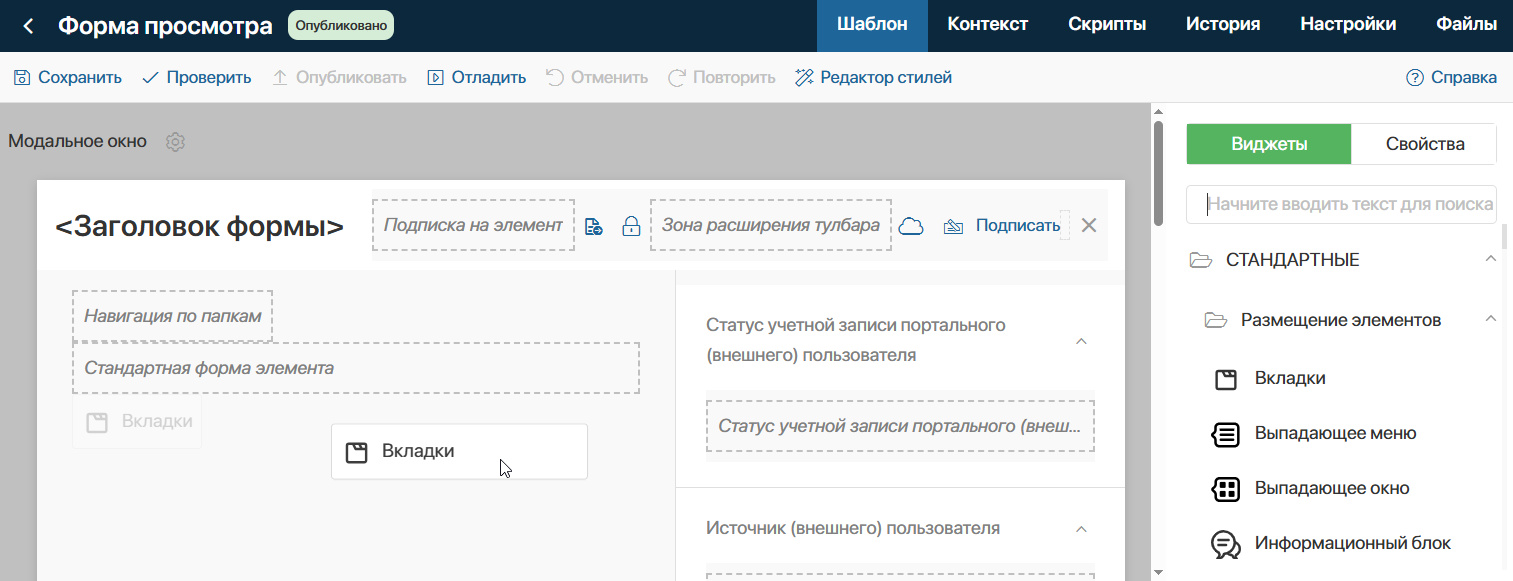Go back using the header arrow
This screenshot has height=581, width=1513.
28,26
